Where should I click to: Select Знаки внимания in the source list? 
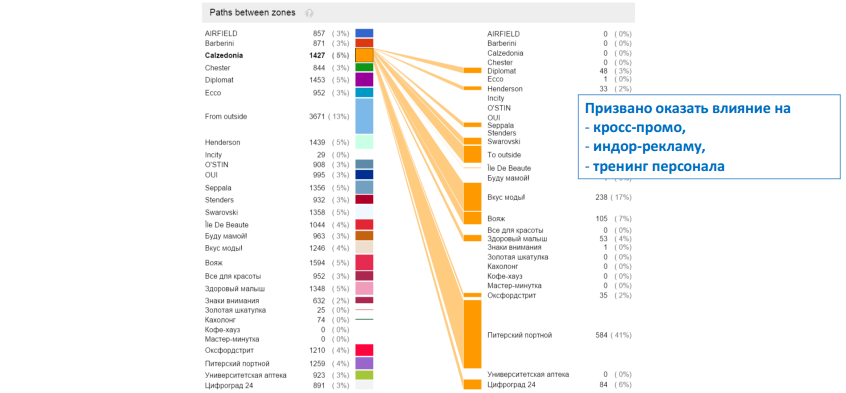[x=232, y=301]
